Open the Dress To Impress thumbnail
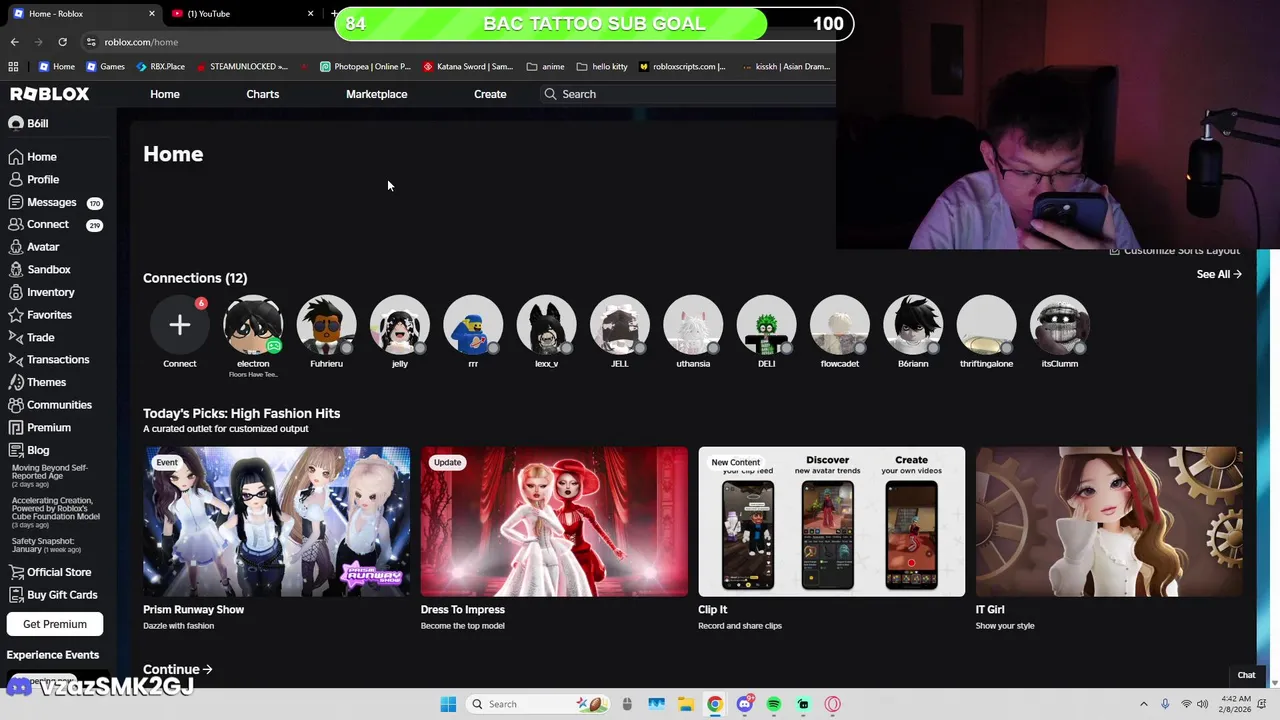The height and width of the screenshot is (720, 1280). [554, 522]
